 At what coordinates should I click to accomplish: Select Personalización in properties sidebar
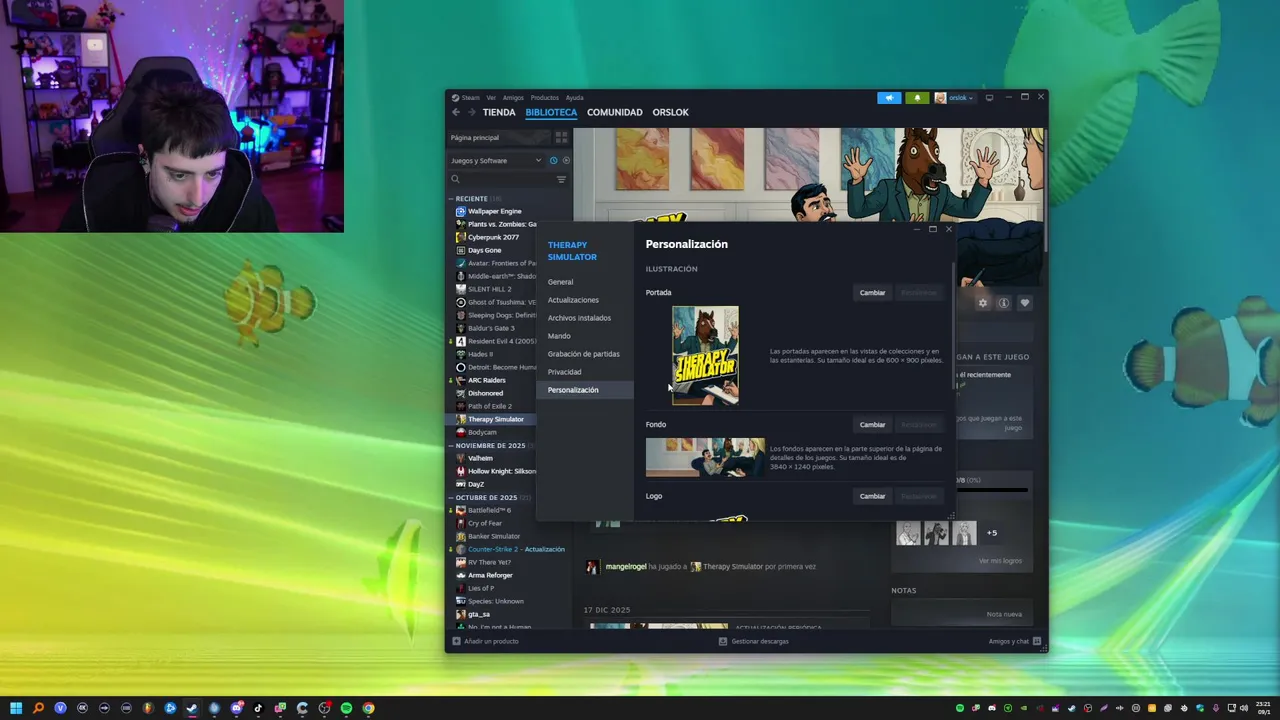pyautogui.click(x=585, y=390)
